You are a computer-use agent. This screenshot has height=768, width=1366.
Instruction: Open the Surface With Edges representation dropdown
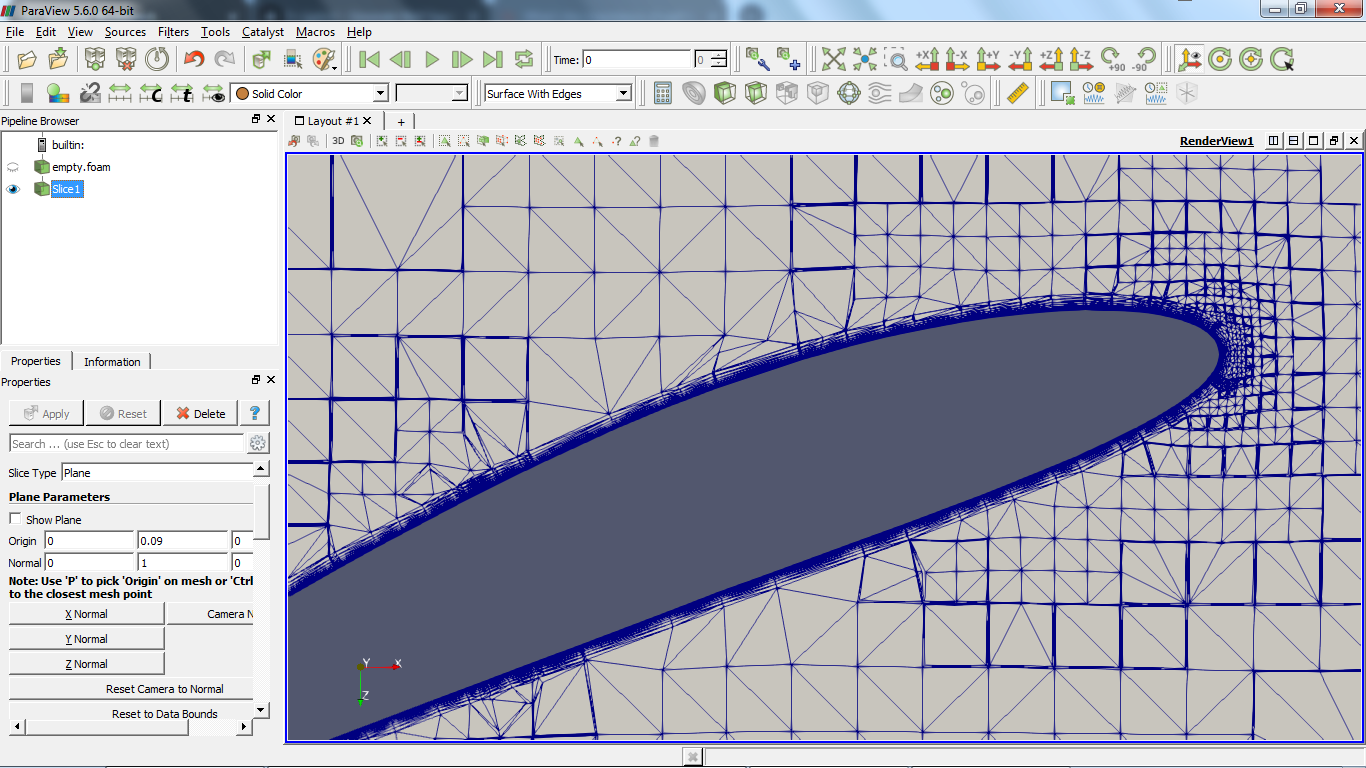558,93
